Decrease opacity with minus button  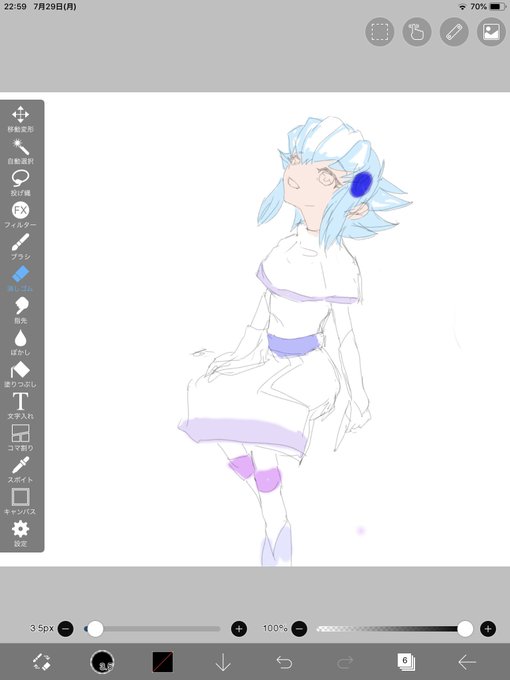(x=299, y=628)
